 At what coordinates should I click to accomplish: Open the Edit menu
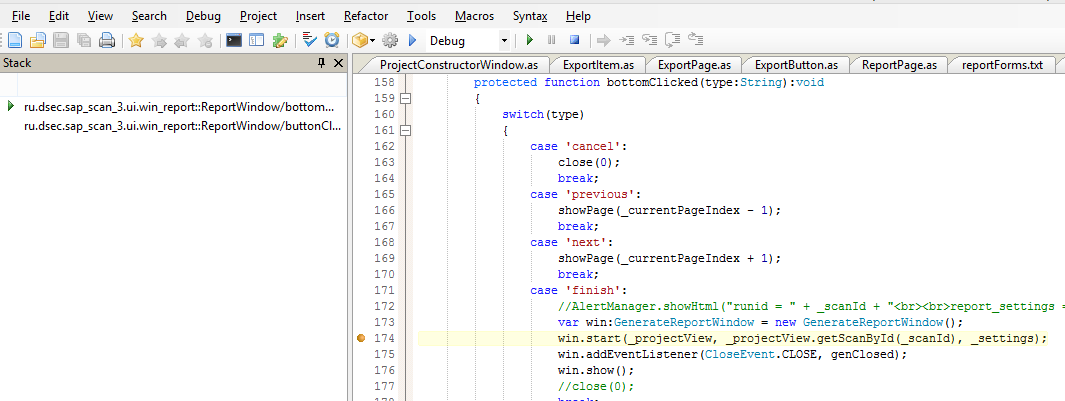pyautogui.click(x=59, y=16)
